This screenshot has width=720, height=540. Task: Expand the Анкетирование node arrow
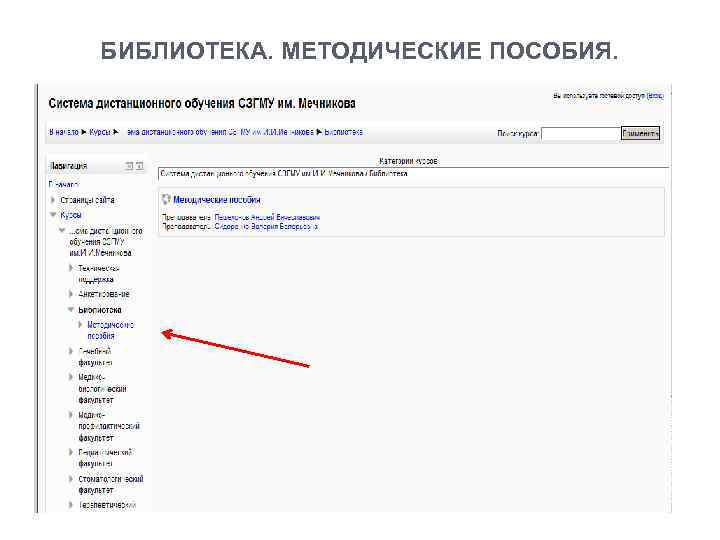click(71, 294)
